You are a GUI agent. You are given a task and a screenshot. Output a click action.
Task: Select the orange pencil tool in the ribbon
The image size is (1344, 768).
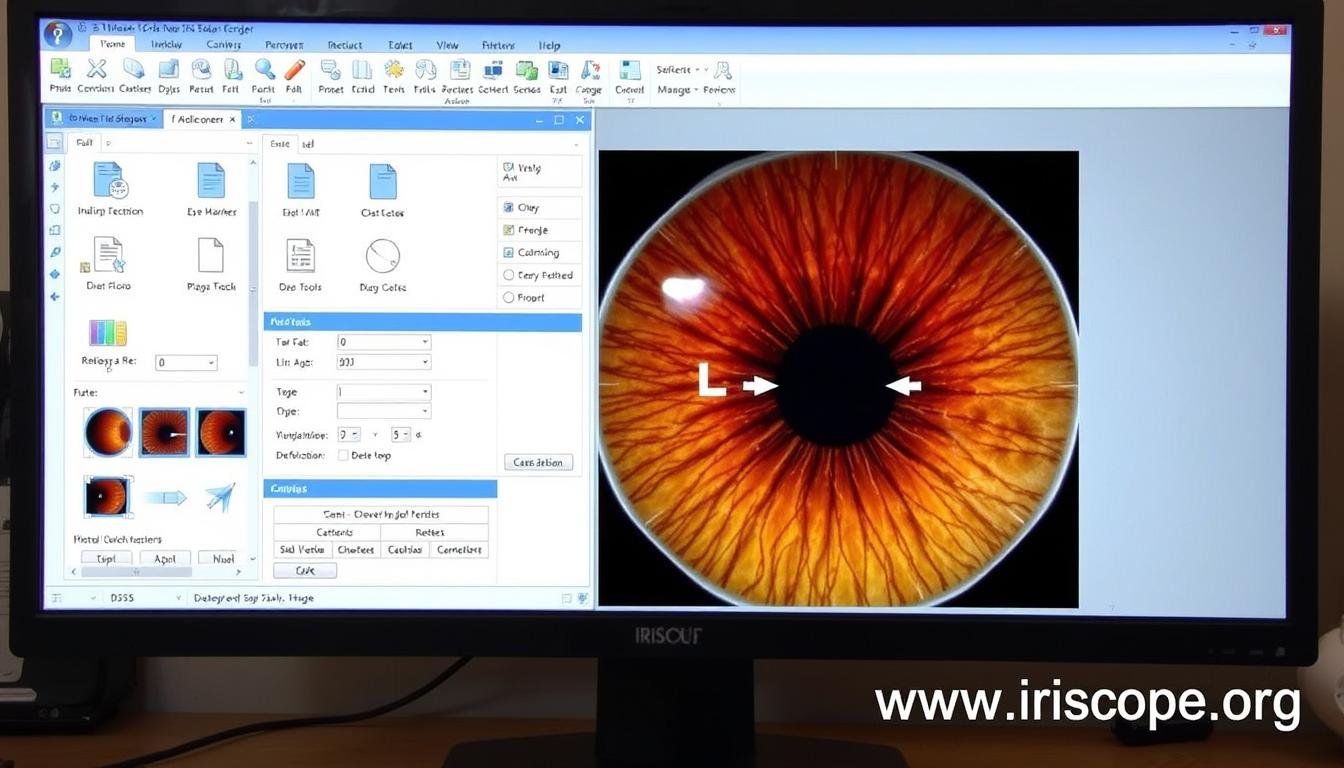coord(294,69)
